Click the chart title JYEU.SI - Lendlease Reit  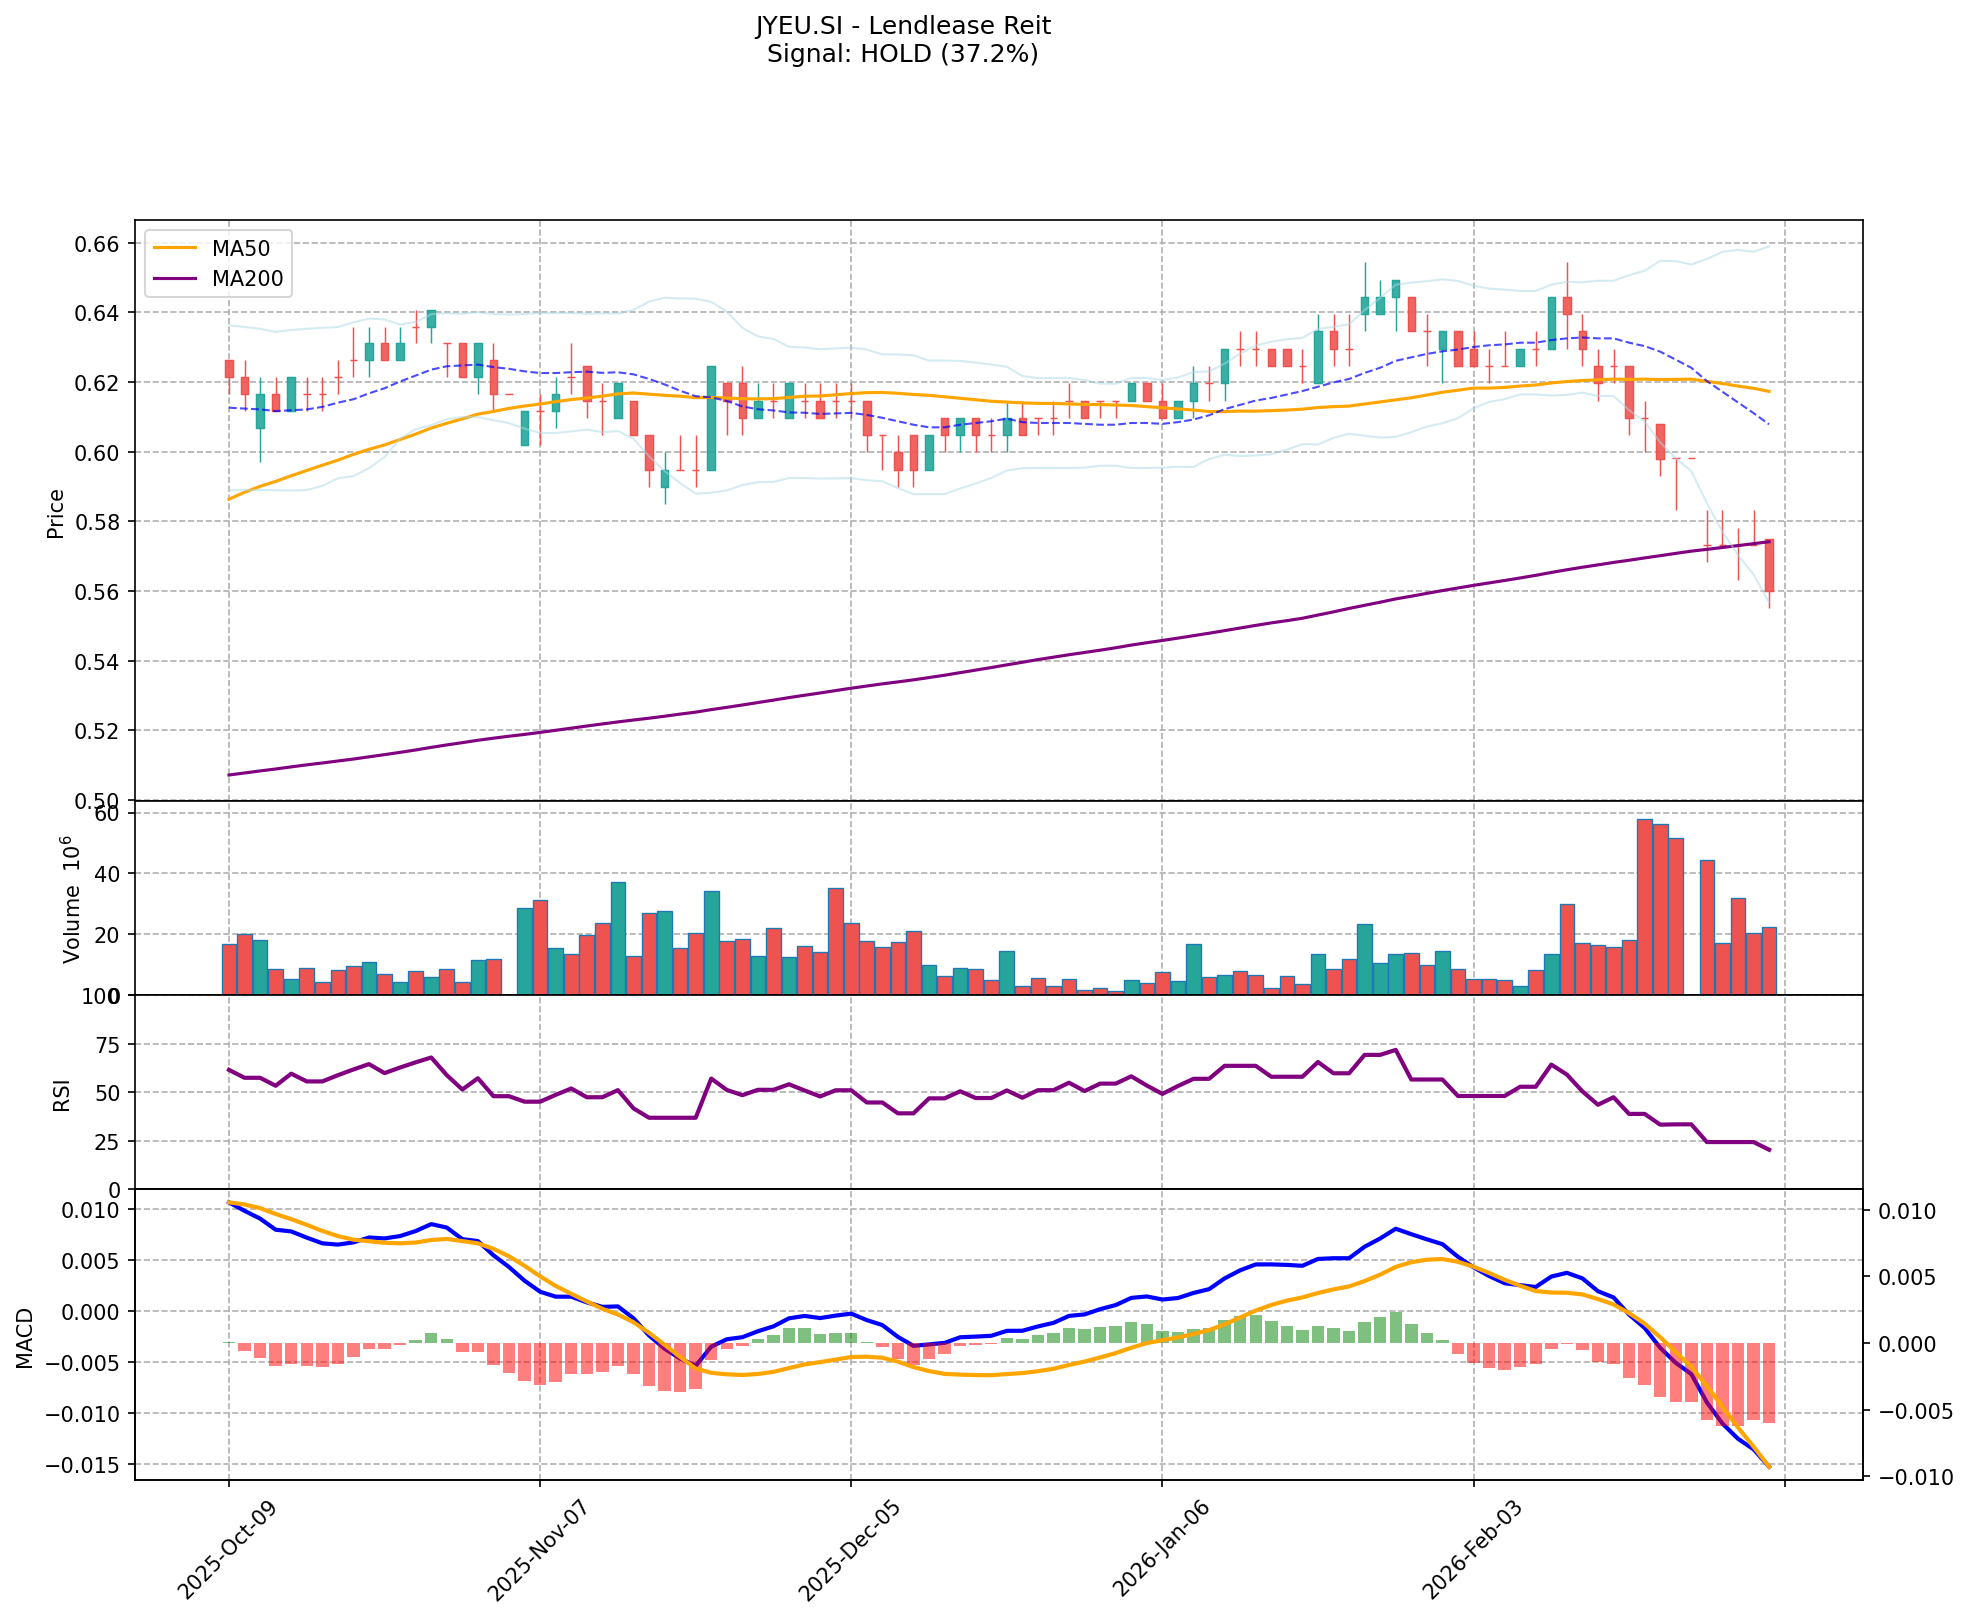(x=902, y=25)
